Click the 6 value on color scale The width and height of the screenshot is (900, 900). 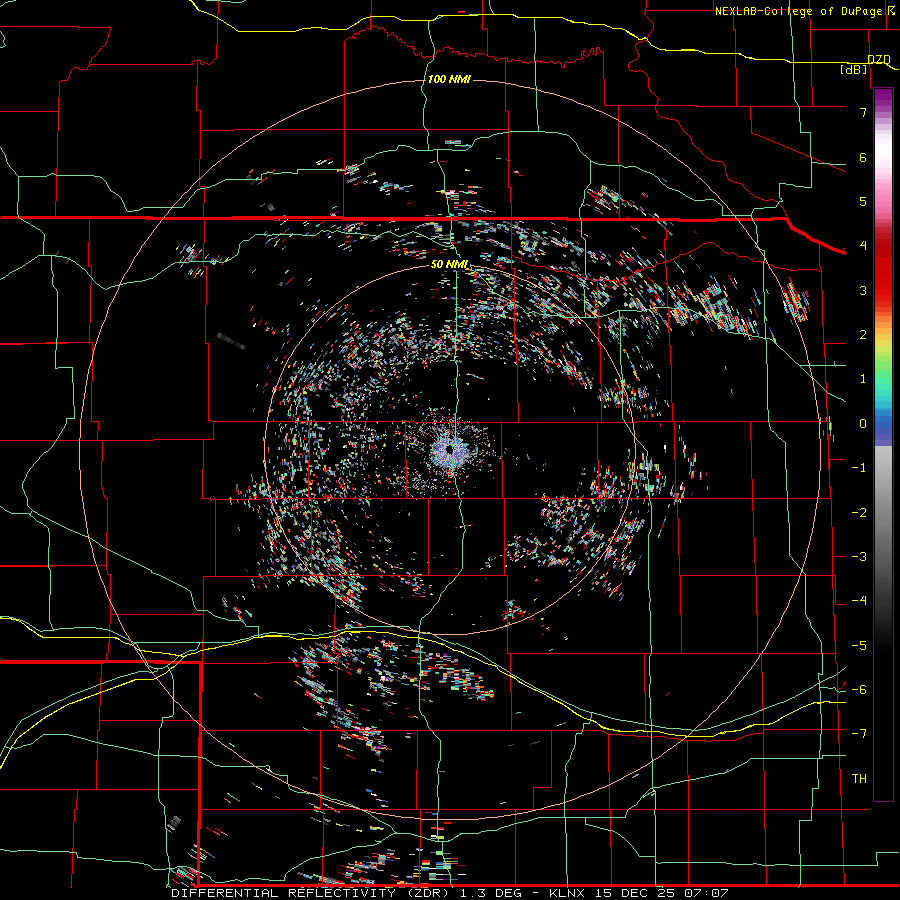pyautogui.click(x=863, y=157)
